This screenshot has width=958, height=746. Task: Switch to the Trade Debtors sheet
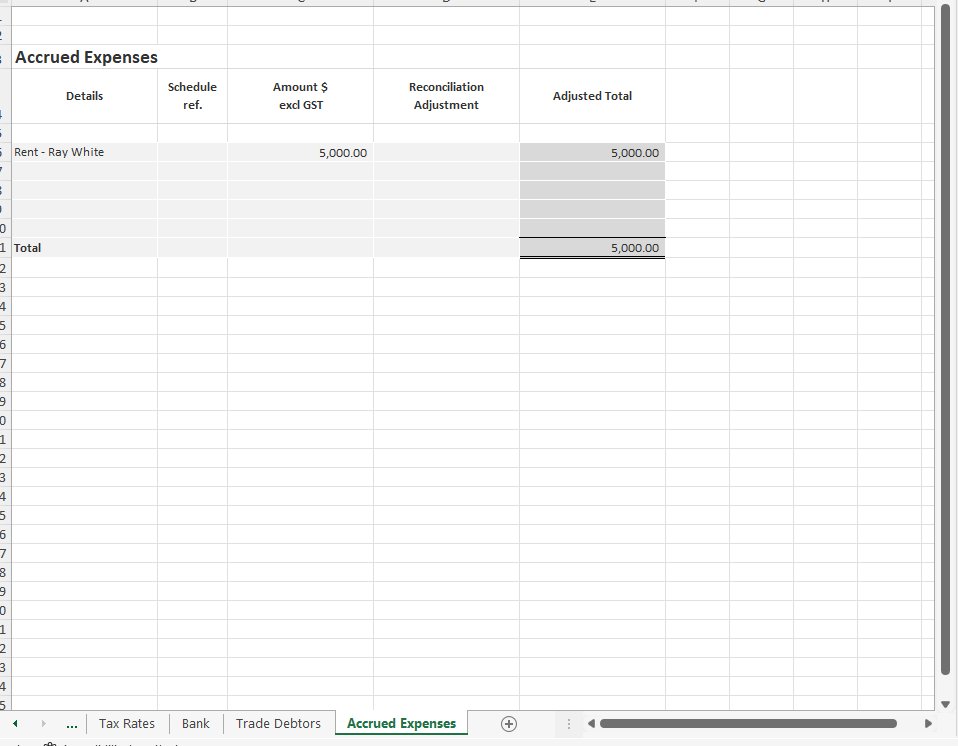278,723
